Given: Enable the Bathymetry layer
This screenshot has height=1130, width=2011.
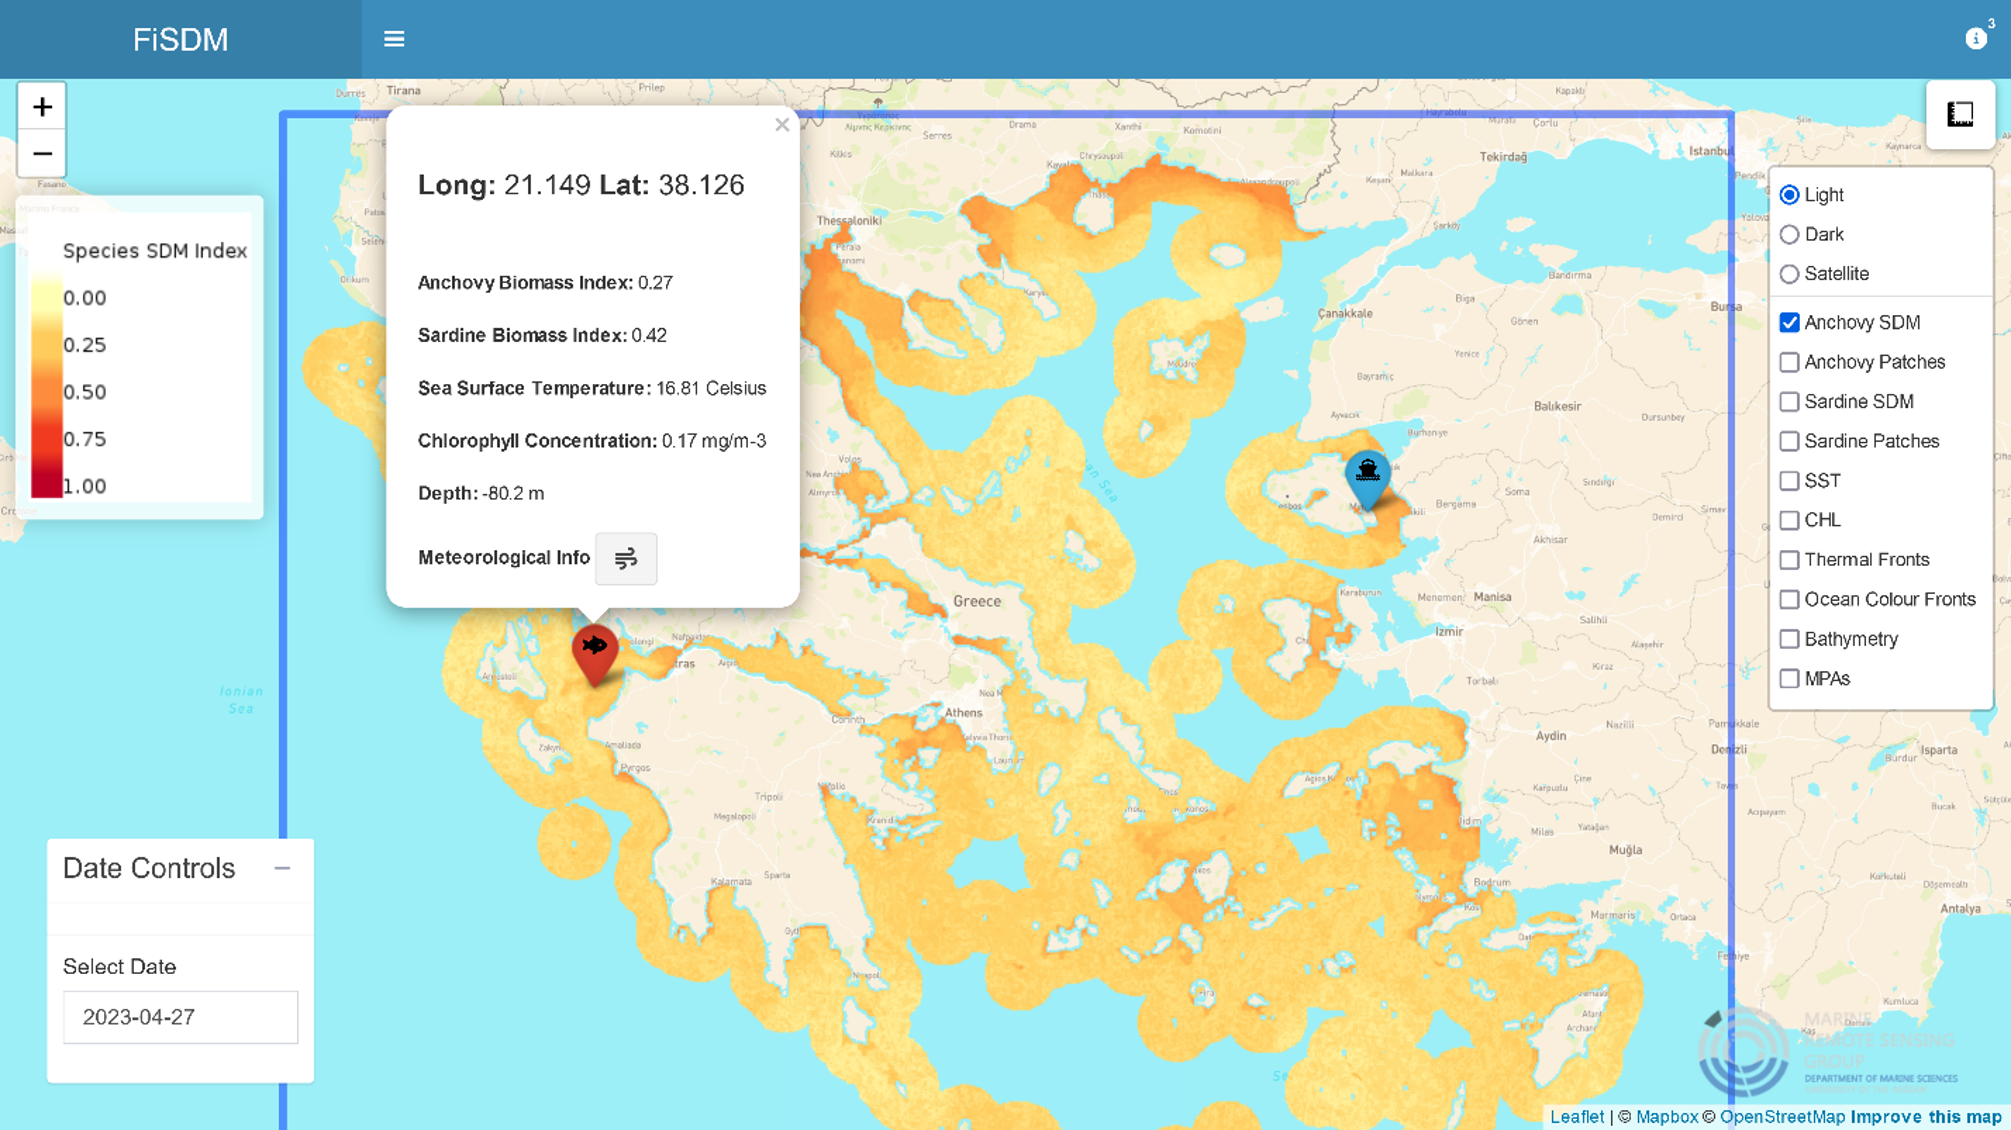Looking at the screenshot, I should pos(1789,639).
